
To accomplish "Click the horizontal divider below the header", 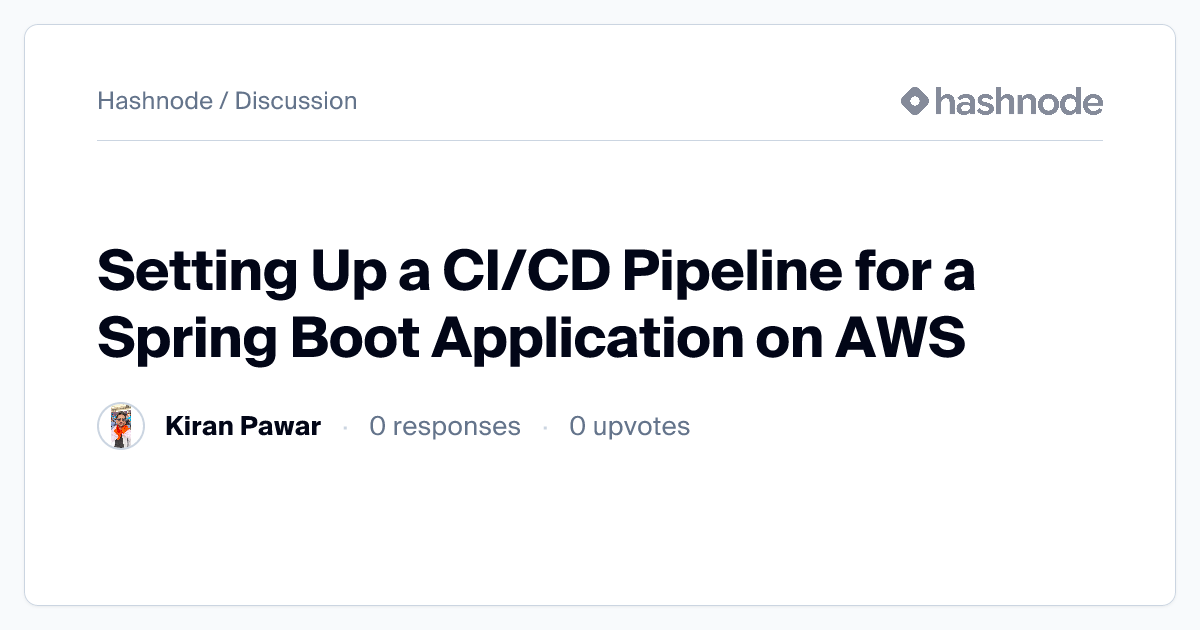I will tap(600, 141).
